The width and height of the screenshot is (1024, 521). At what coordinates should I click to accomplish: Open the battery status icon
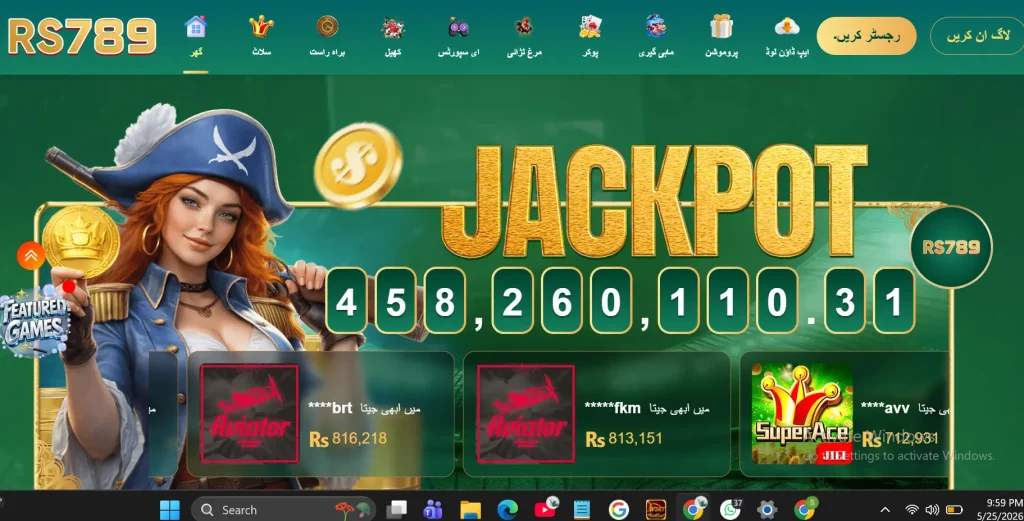(954, 509)
